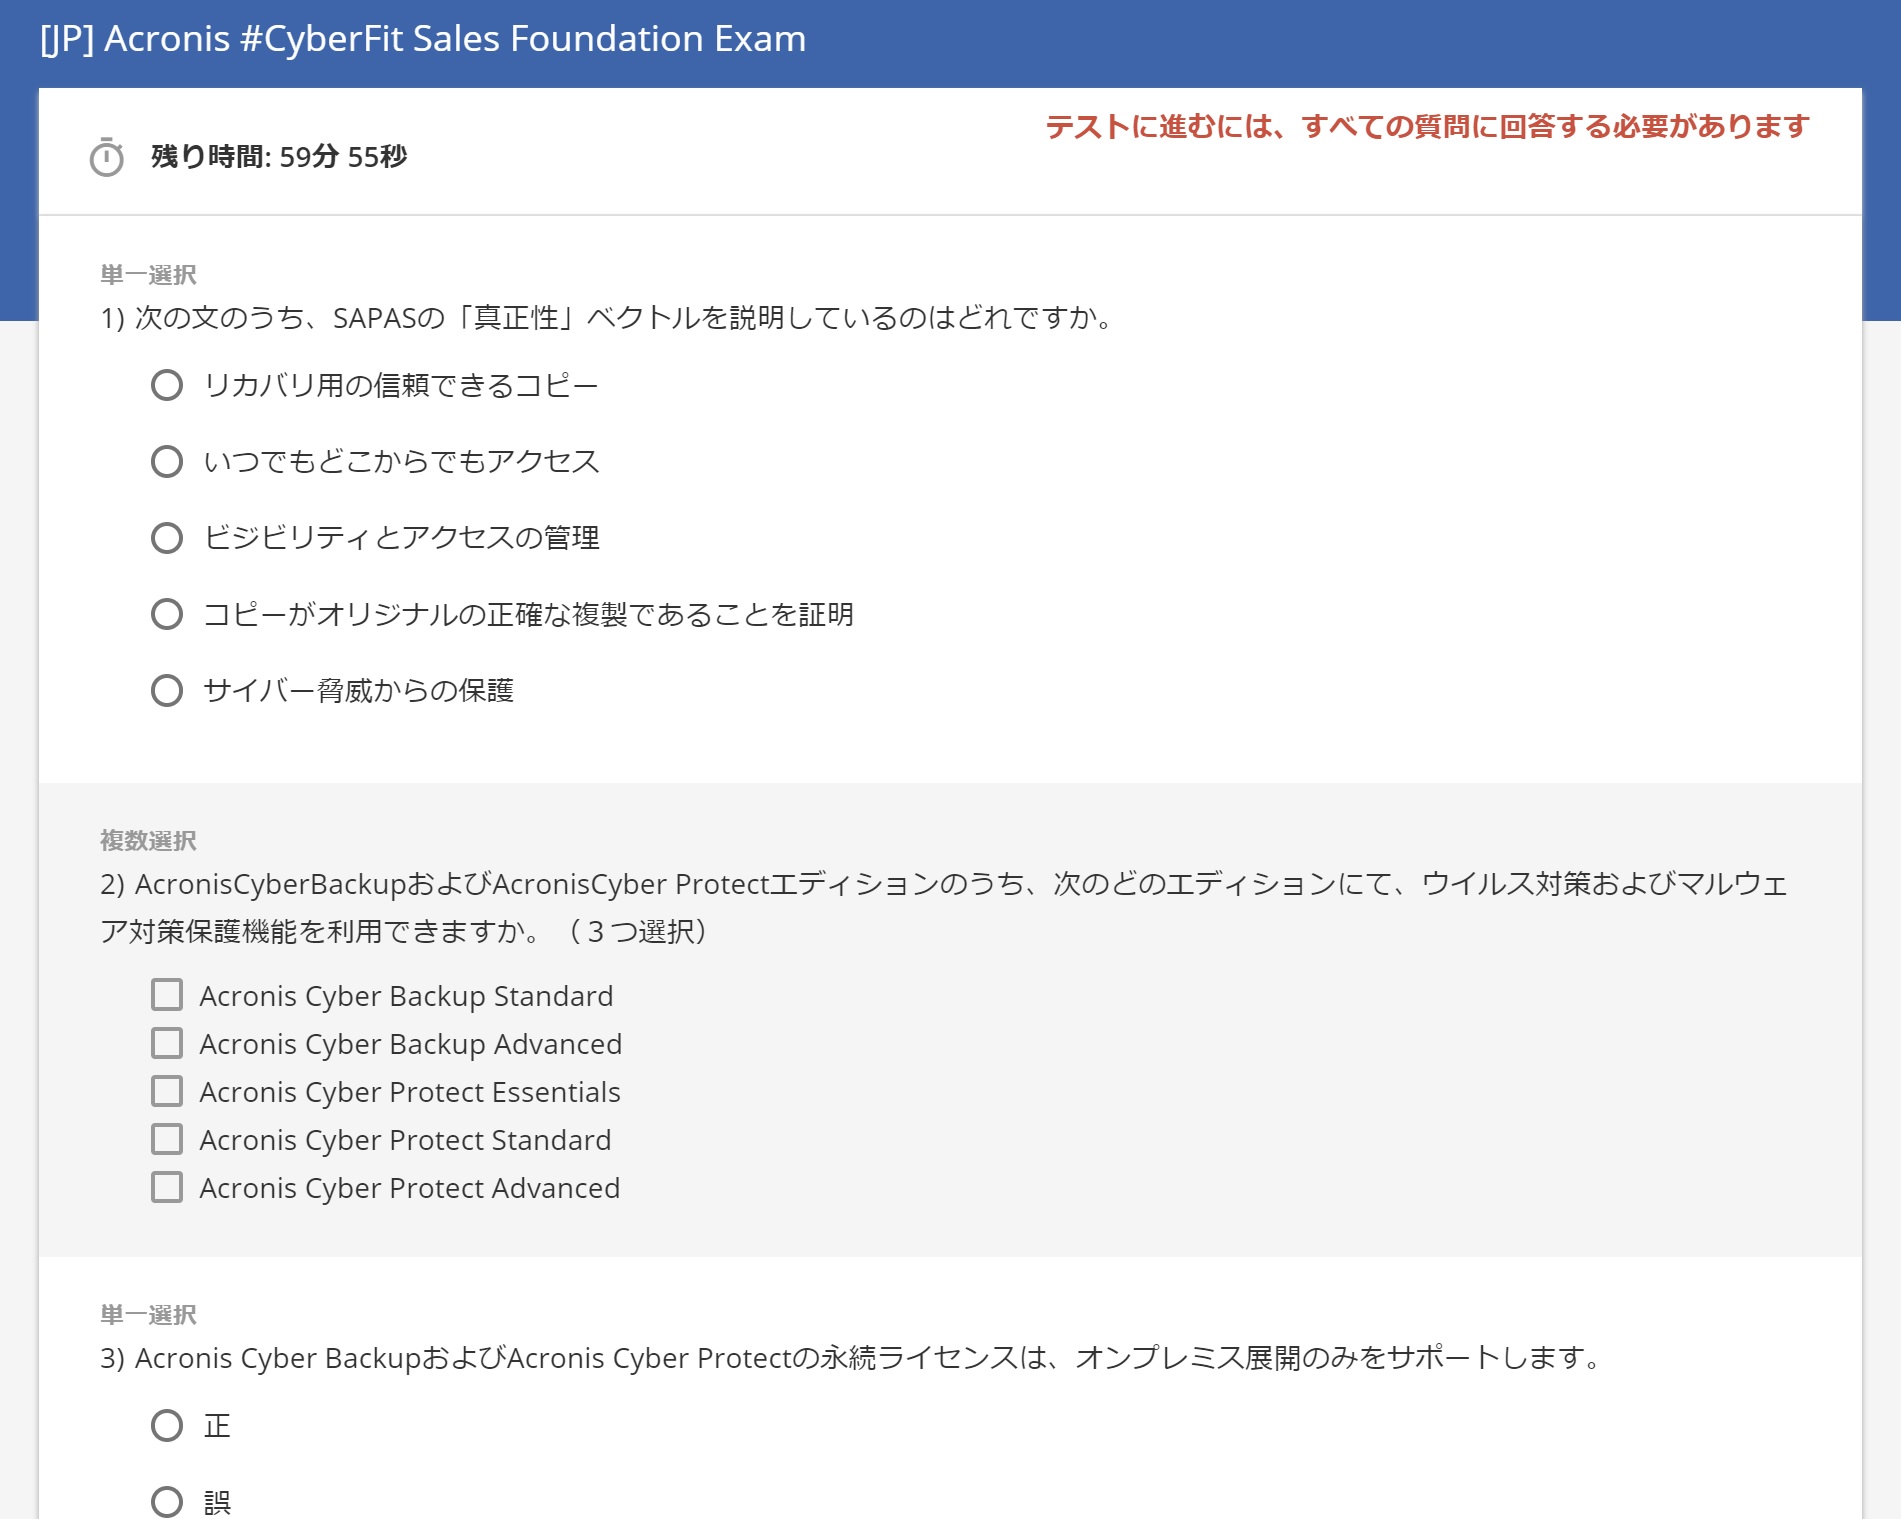The image size is (1901, 1519).
Task: Click the remaining time countdown text
Action: tap(279, 157)
